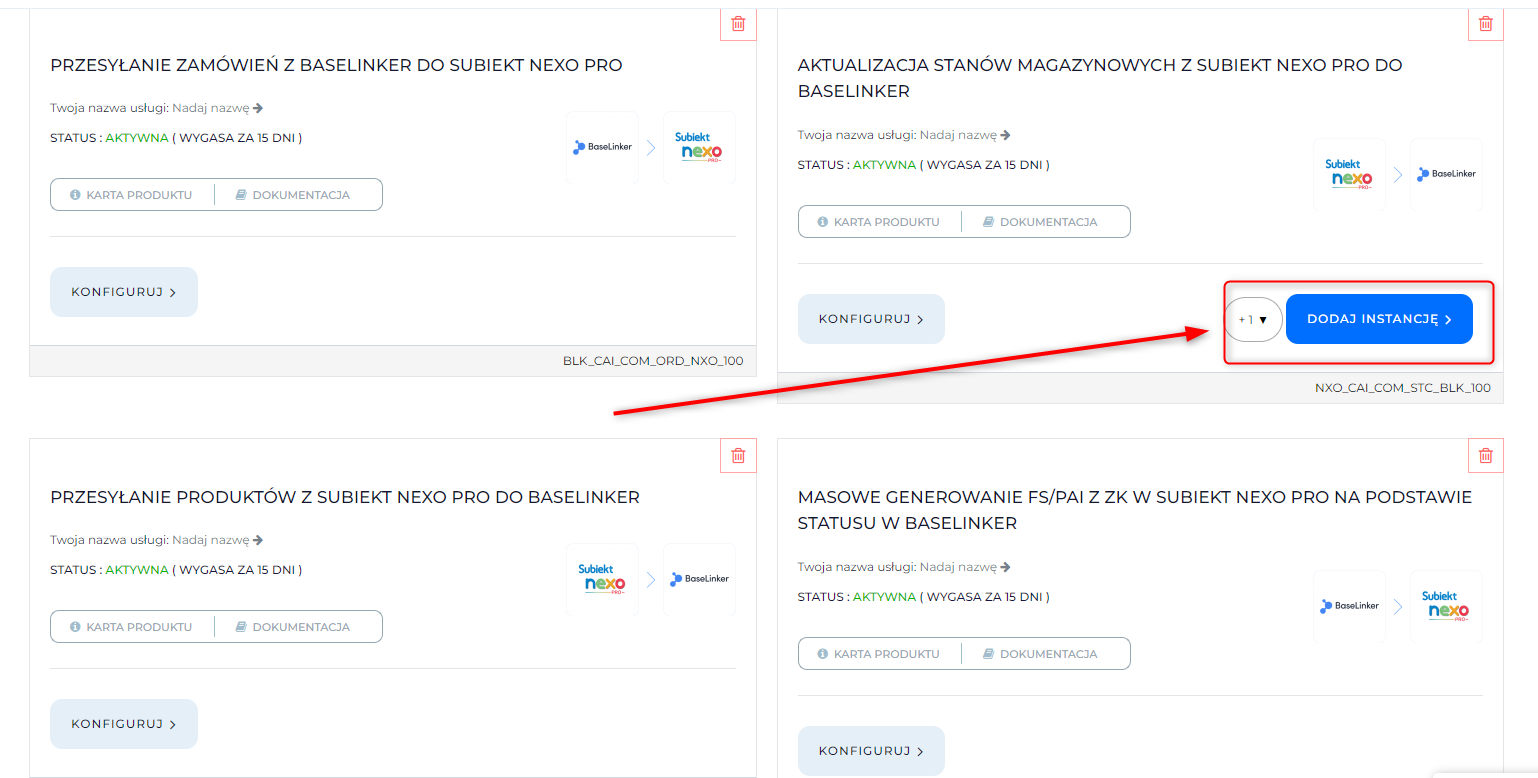Delete the Przesyłanie produktów service card

pos(738,455)
